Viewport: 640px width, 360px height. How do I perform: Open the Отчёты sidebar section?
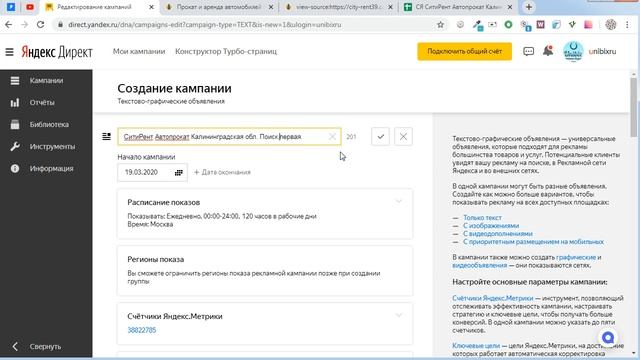tap(46, 102)
